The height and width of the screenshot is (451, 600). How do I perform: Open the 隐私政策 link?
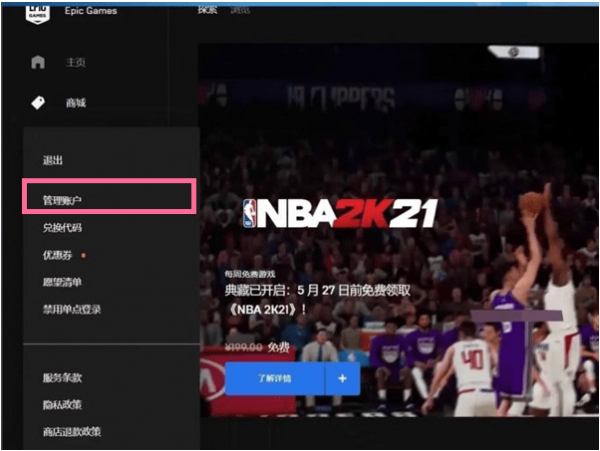tap(62, 404)
